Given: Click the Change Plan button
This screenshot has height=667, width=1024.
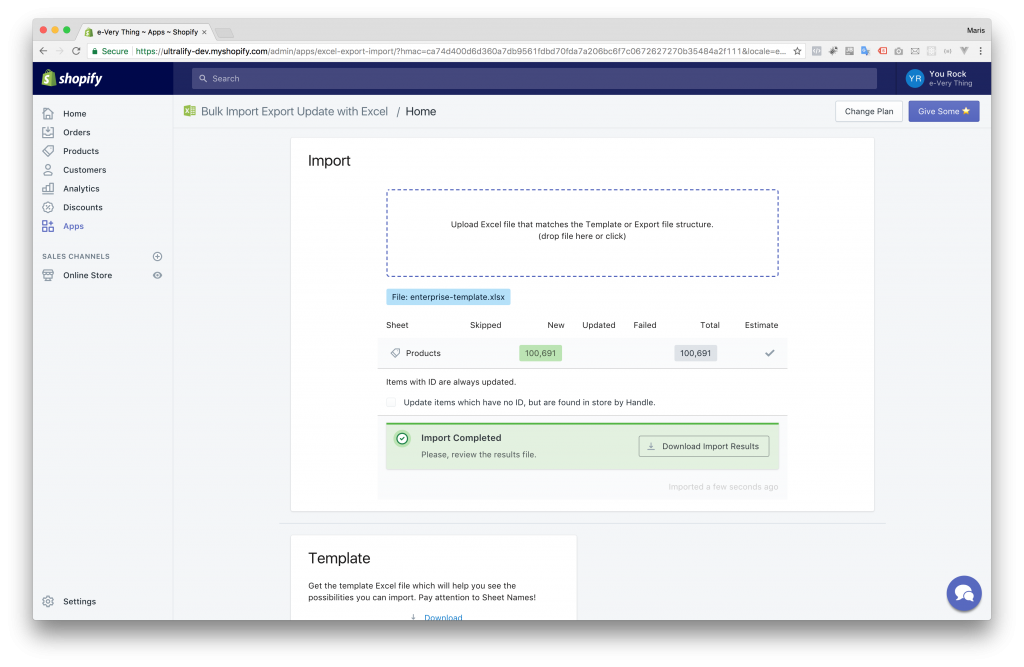Looking at the screenshot, I should 868,111.
